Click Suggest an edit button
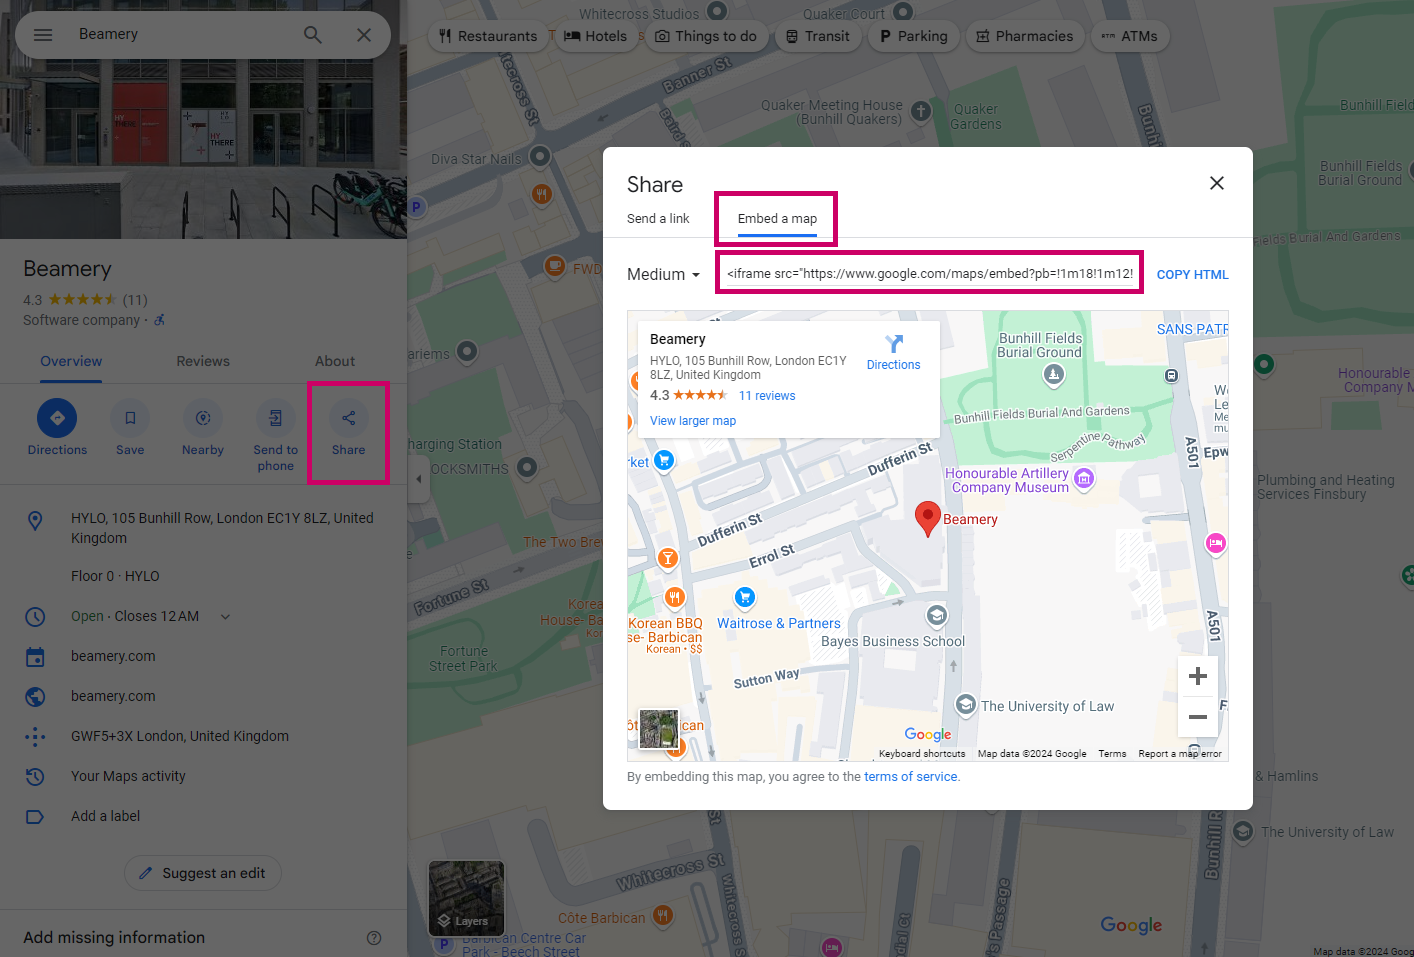 (203, 873)
